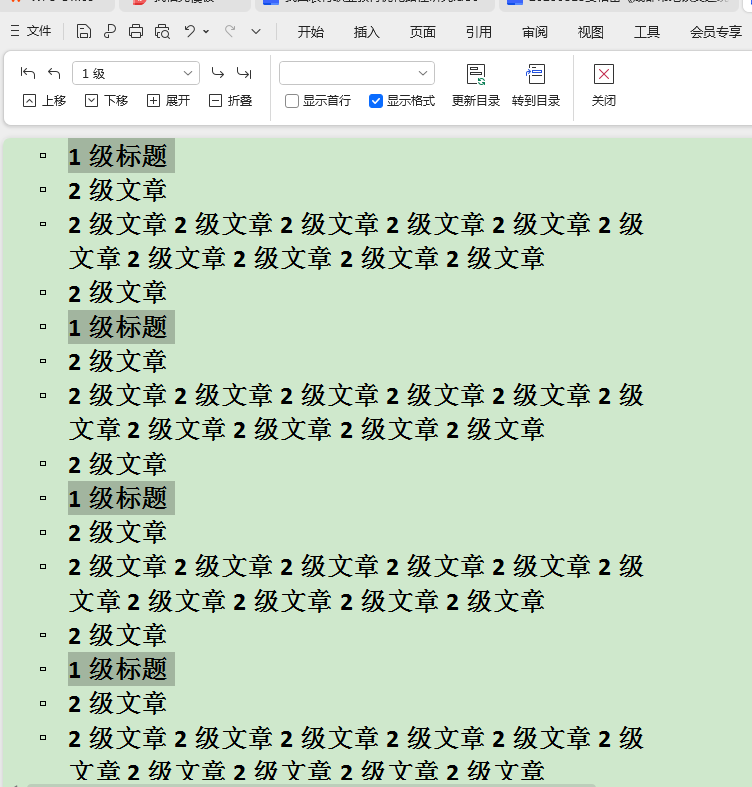Click the Undo arrow icon
The height and width of the screenshot is (787, 752).
(x=190, y=32)
